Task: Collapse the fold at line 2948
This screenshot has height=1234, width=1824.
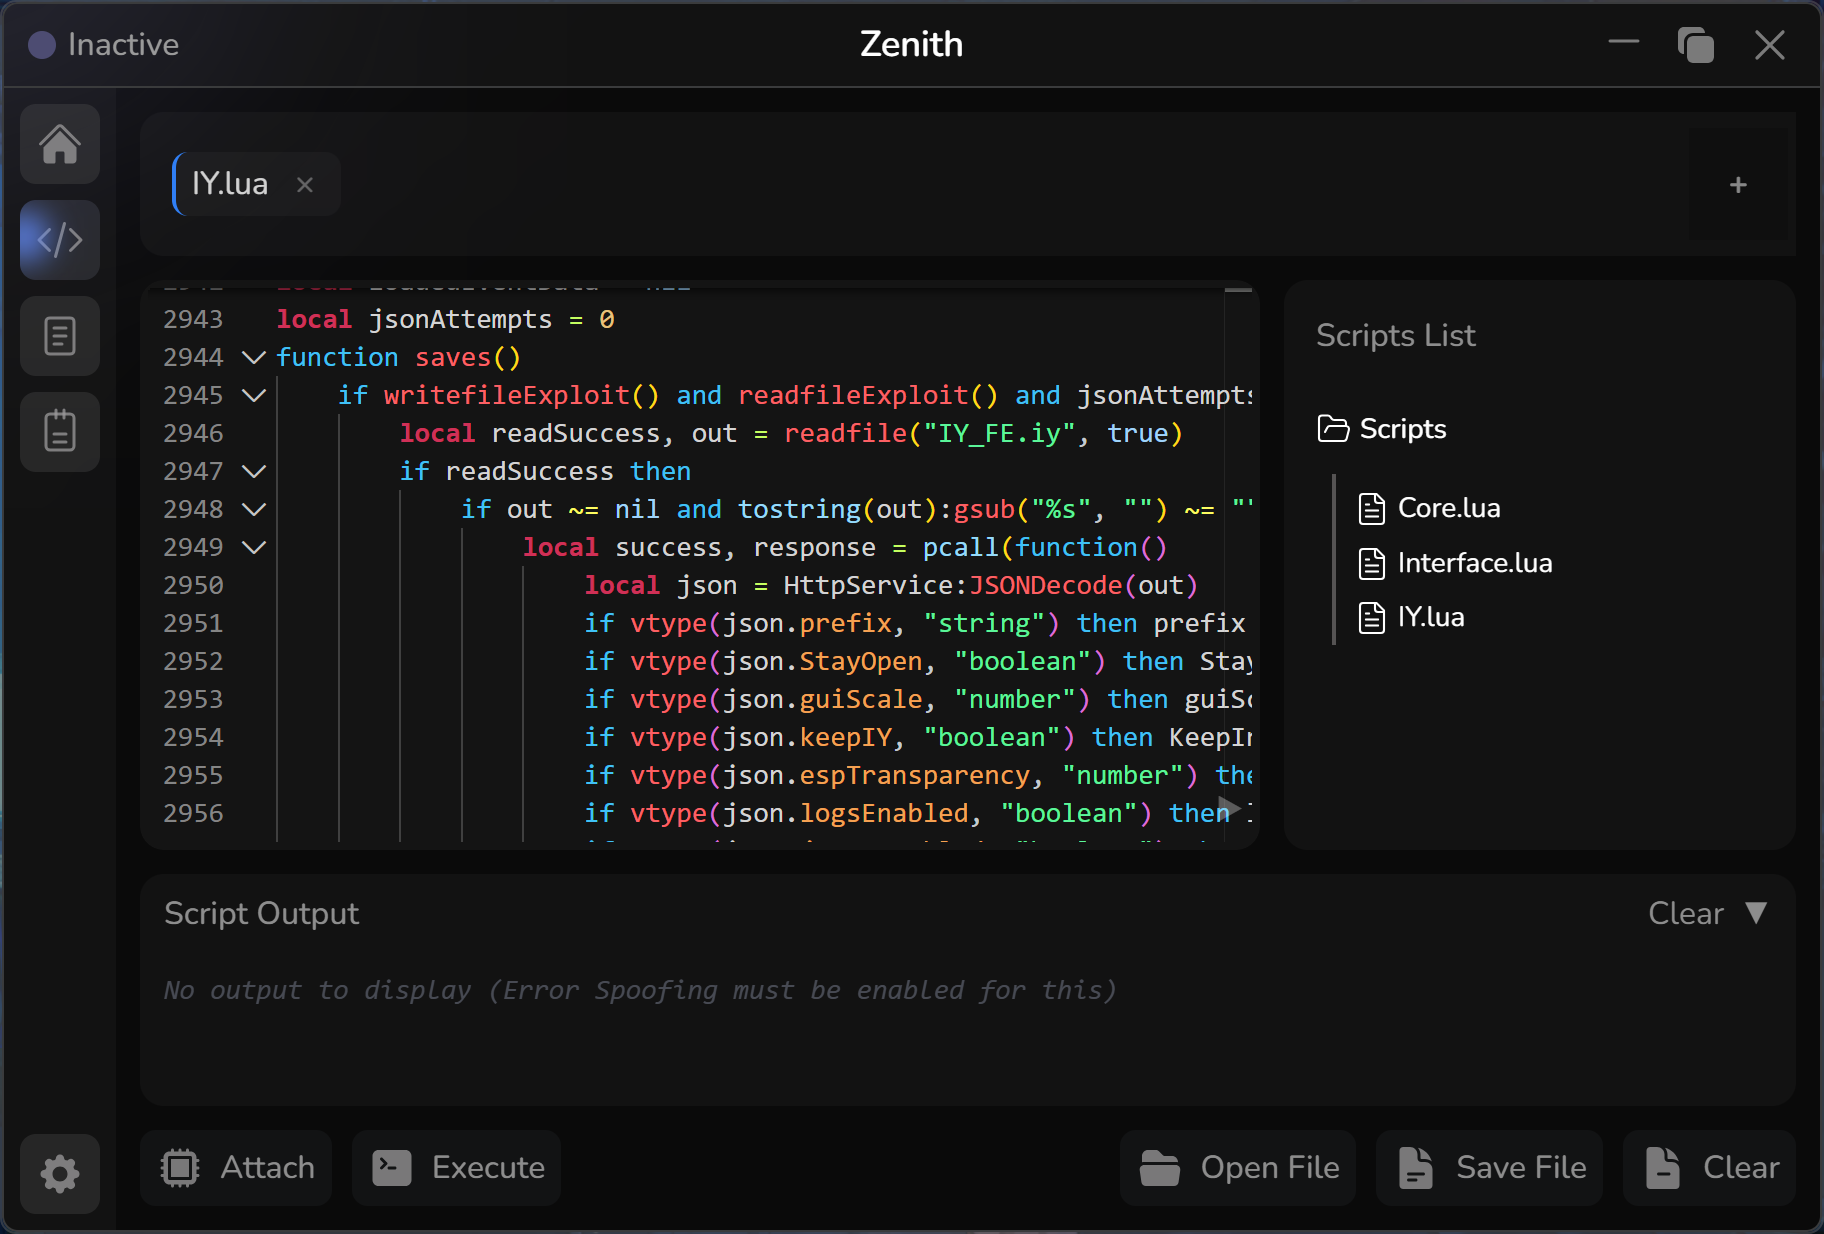Action: coord(254,509)
